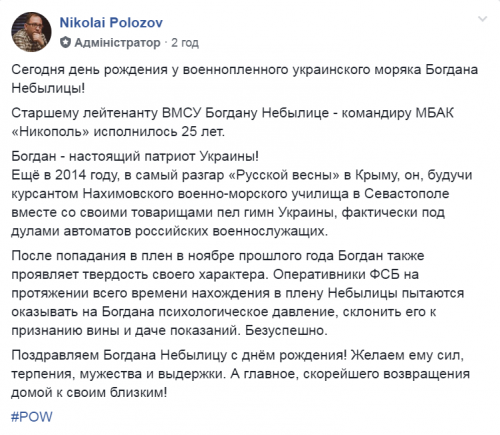The image size is (500, 435).
Task: Click the abbreviation ВМСУ in the post
Action: pos(182,113)
